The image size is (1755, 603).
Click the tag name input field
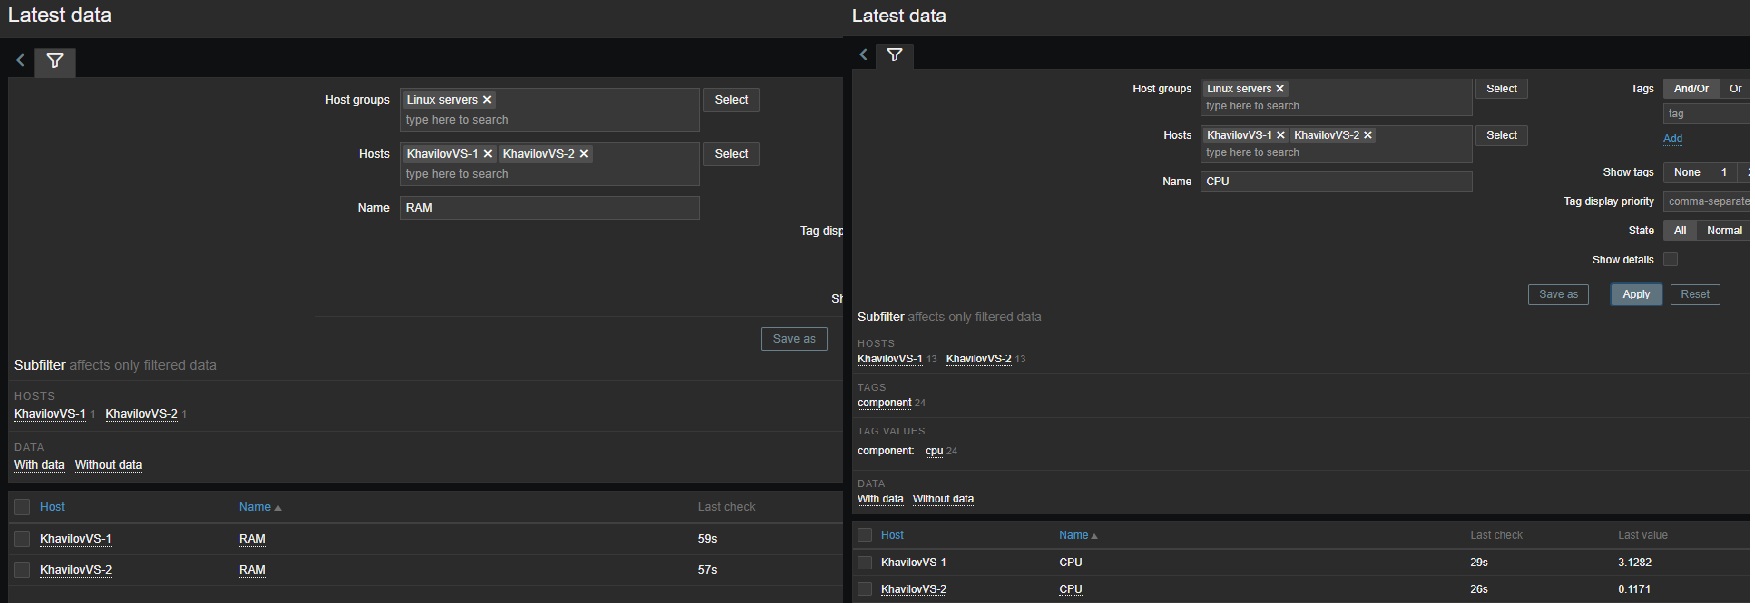coord(1707,114)
